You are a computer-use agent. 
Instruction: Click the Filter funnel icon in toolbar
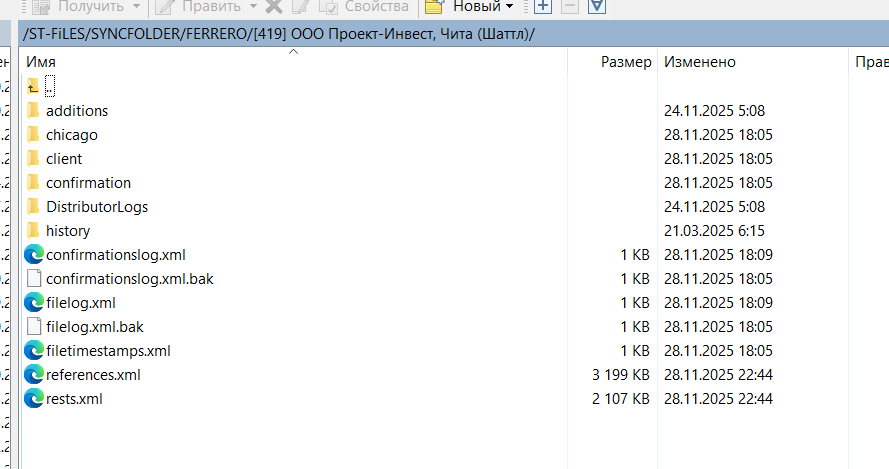[597, 6]
